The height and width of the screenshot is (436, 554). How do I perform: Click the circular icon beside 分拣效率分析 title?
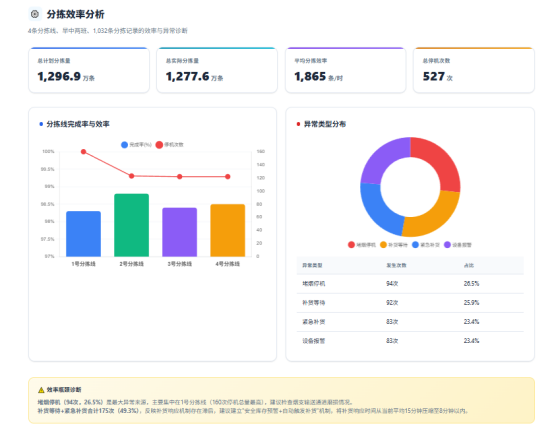coord(35,14)
